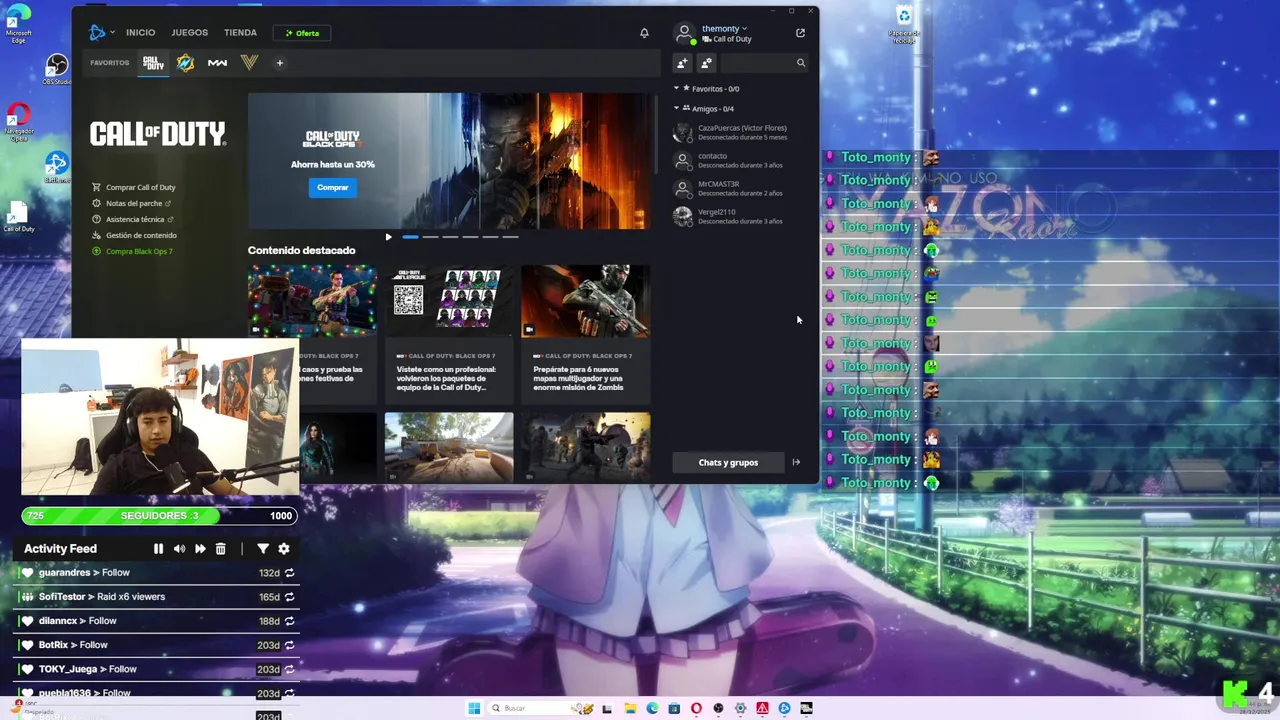
Task: Expand the themonty account dropdown
Action: click(x=725, y=29)
